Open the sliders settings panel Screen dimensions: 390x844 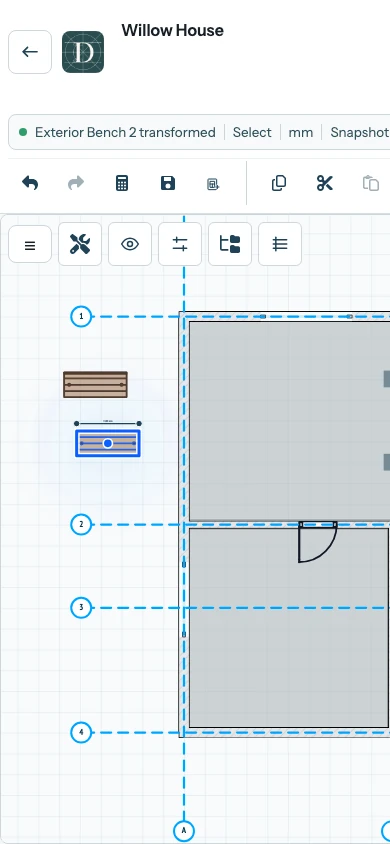[180, 244]
